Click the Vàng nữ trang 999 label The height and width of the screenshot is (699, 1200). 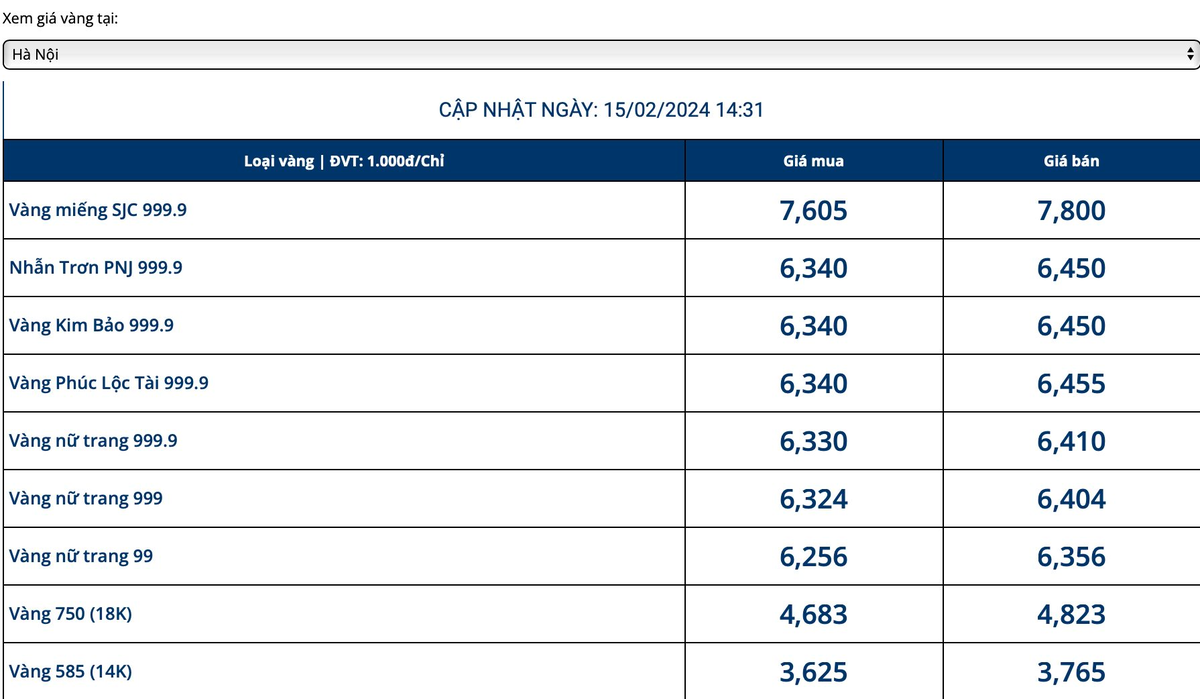[x=85, y=498]
